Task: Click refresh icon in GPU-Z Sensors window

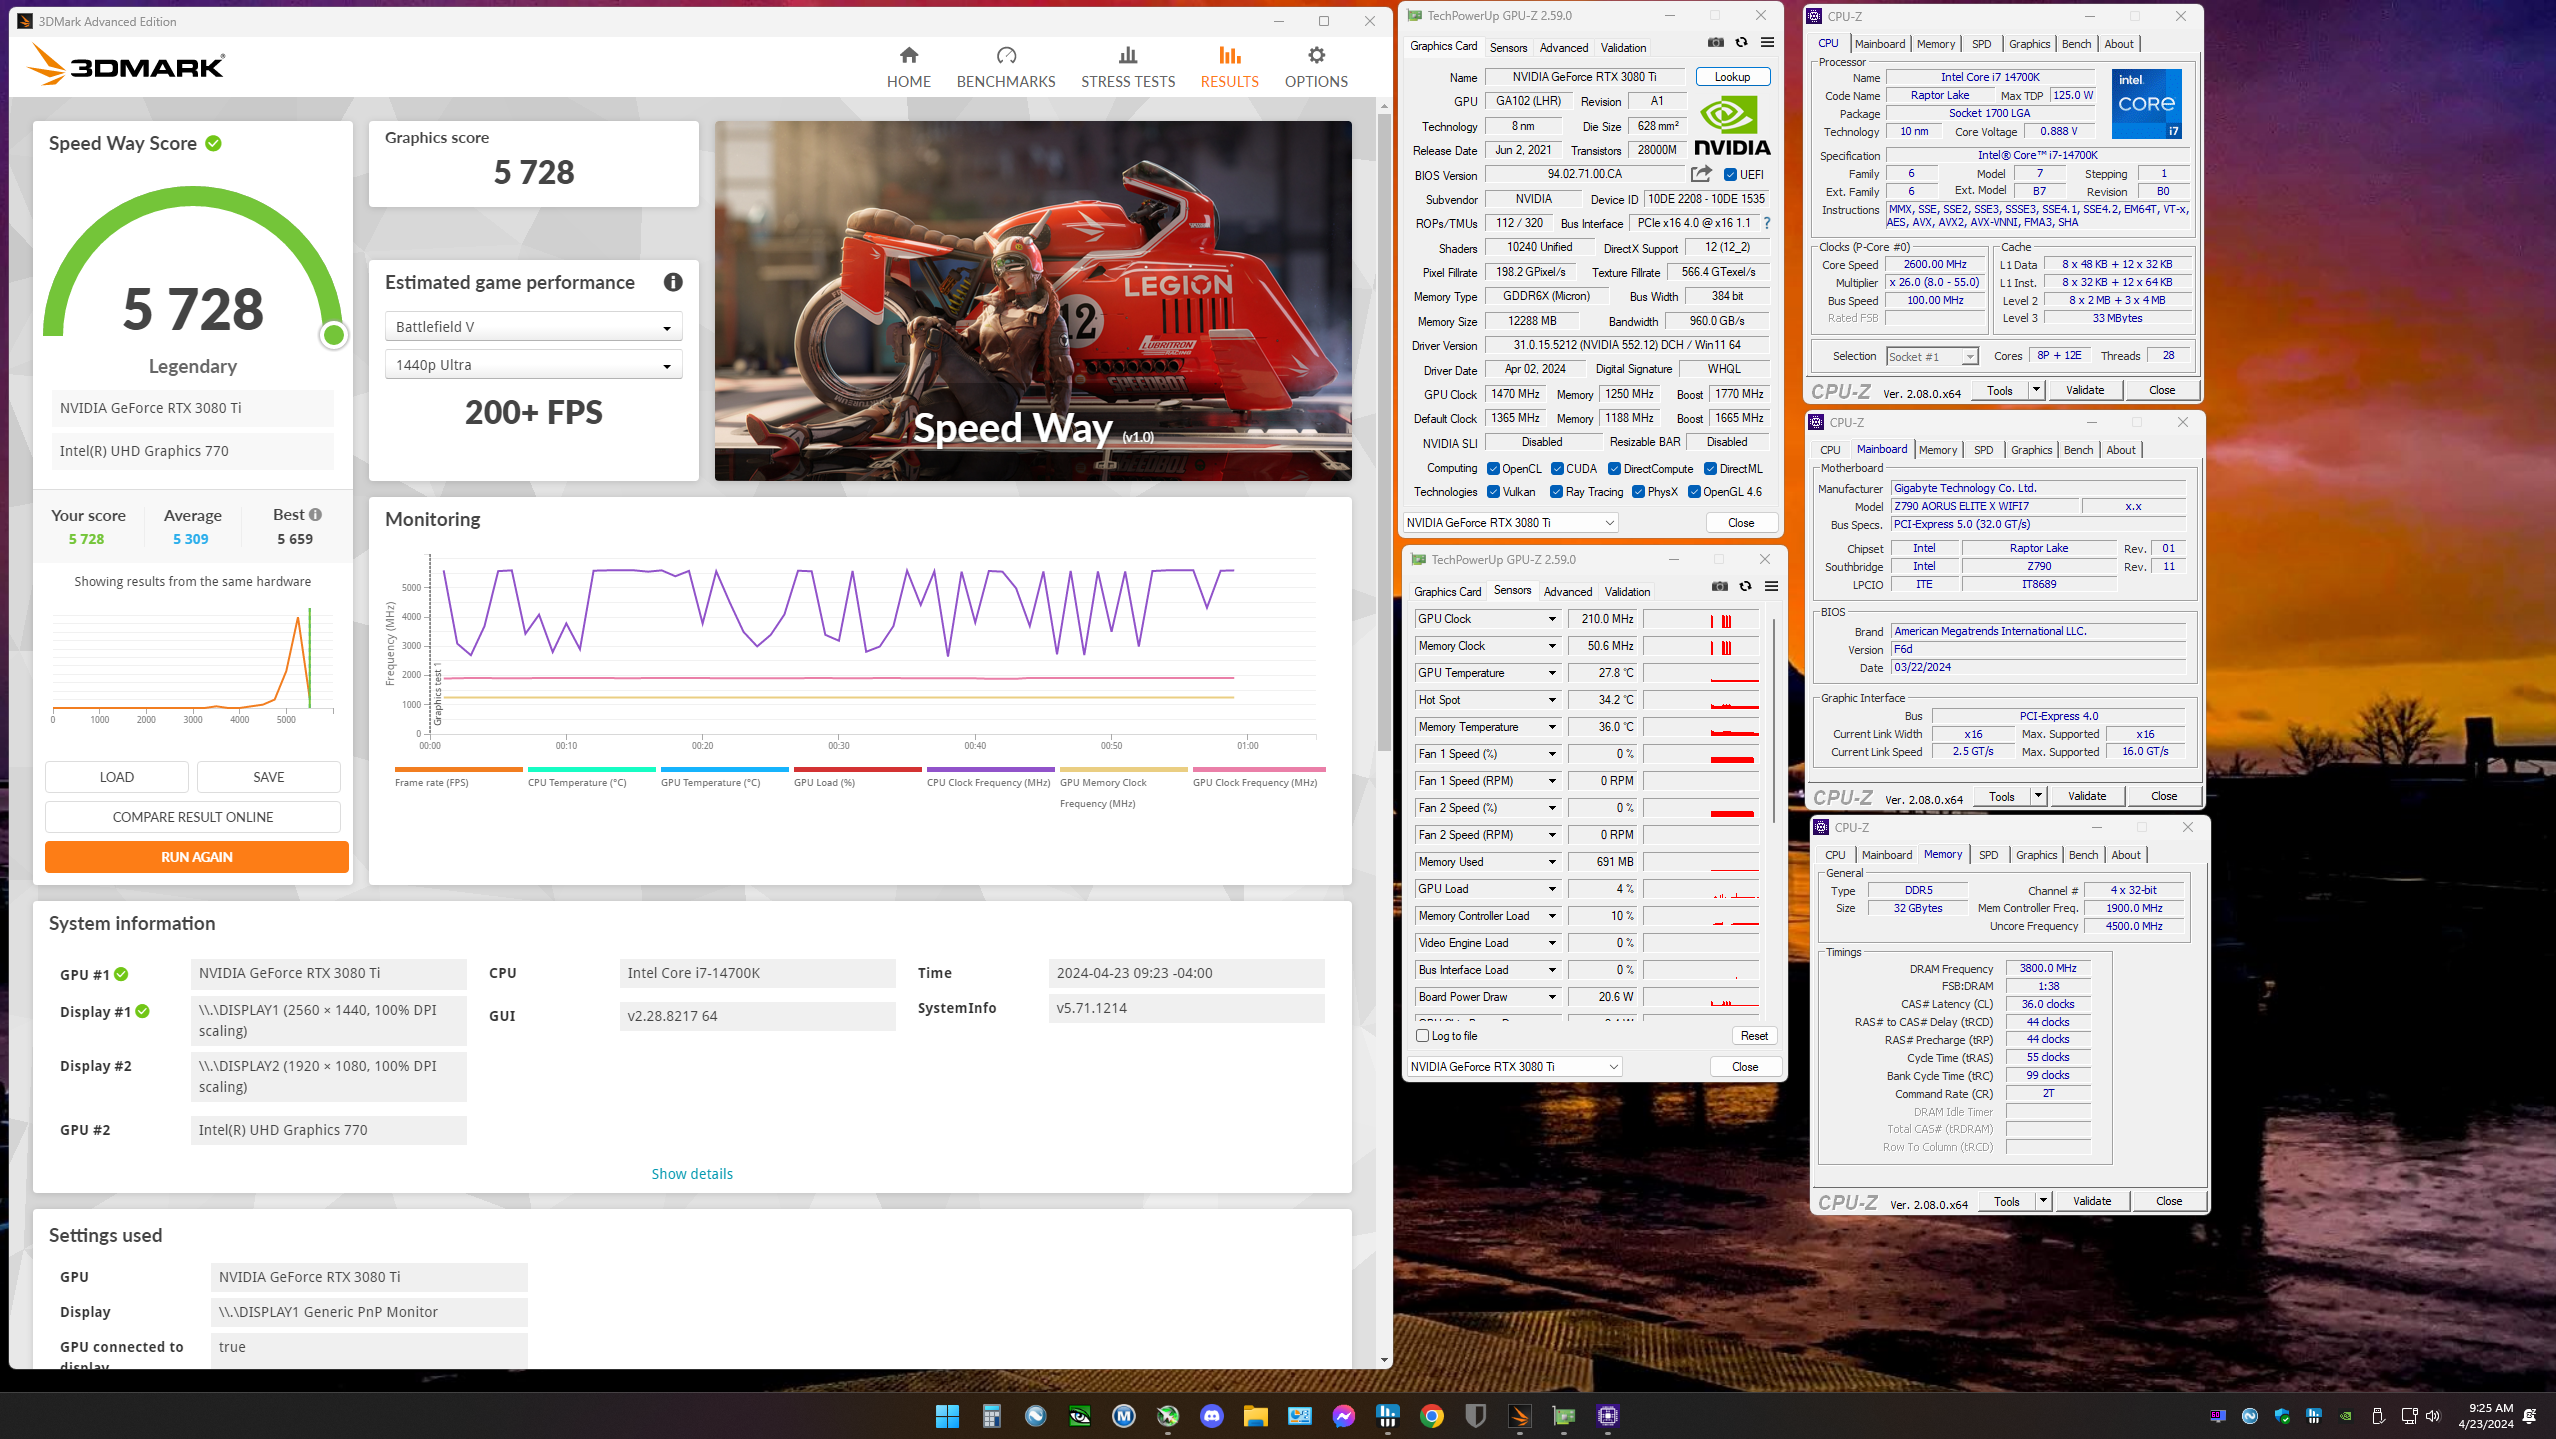Action: coord(1745,587)
